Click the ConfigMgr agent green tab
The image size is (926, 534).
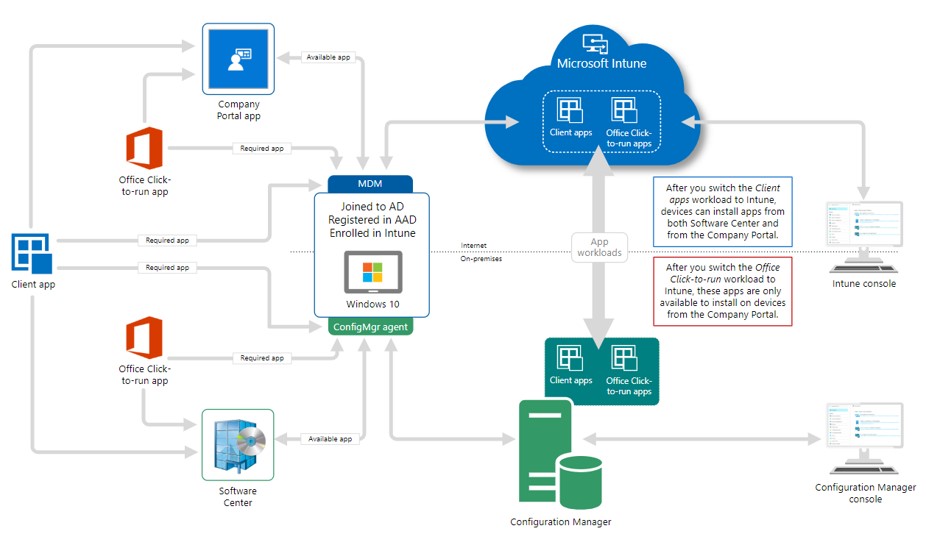coord(370,327)
